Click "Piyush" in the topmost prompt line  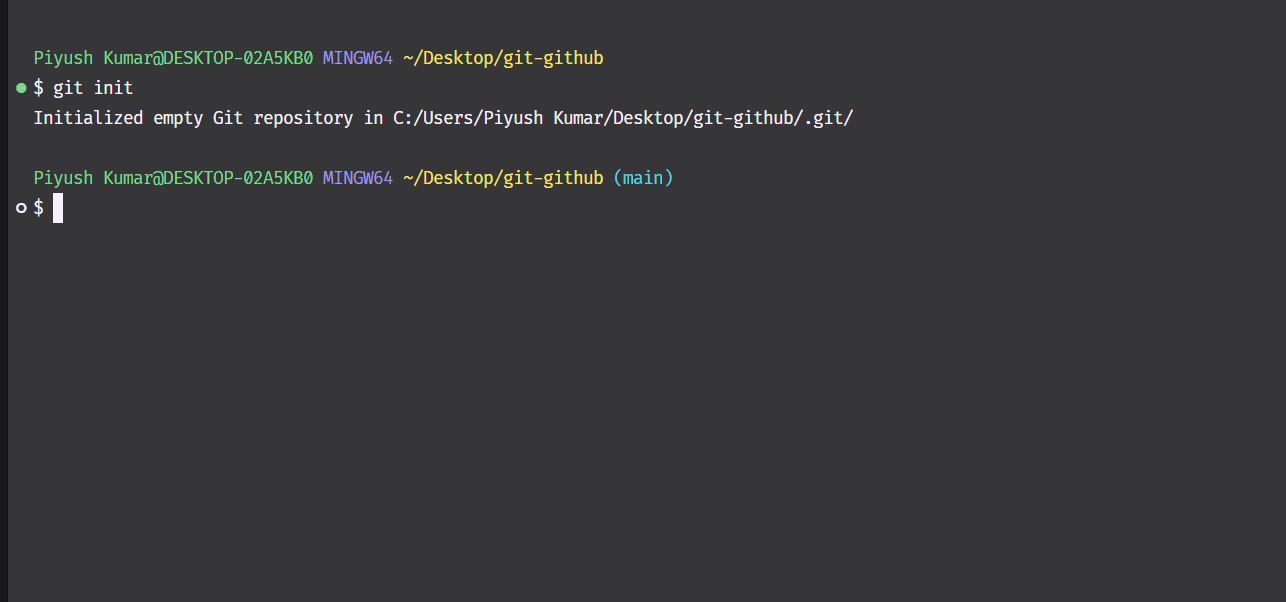click(64, 58)
